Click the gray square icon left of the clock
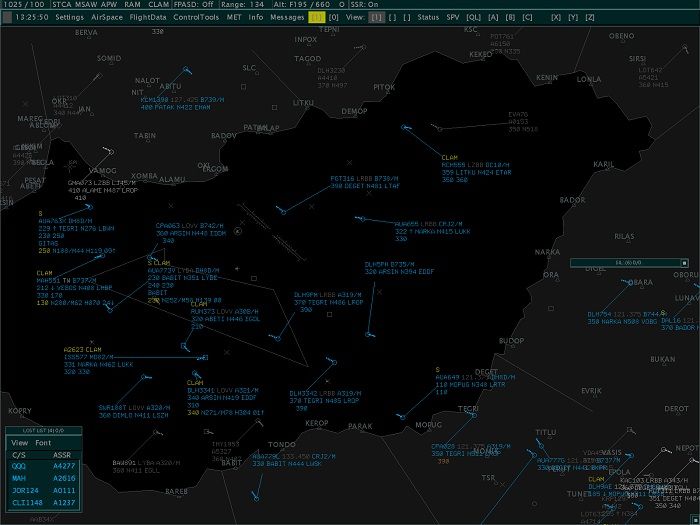700x525 pixels. click(7, 17)
